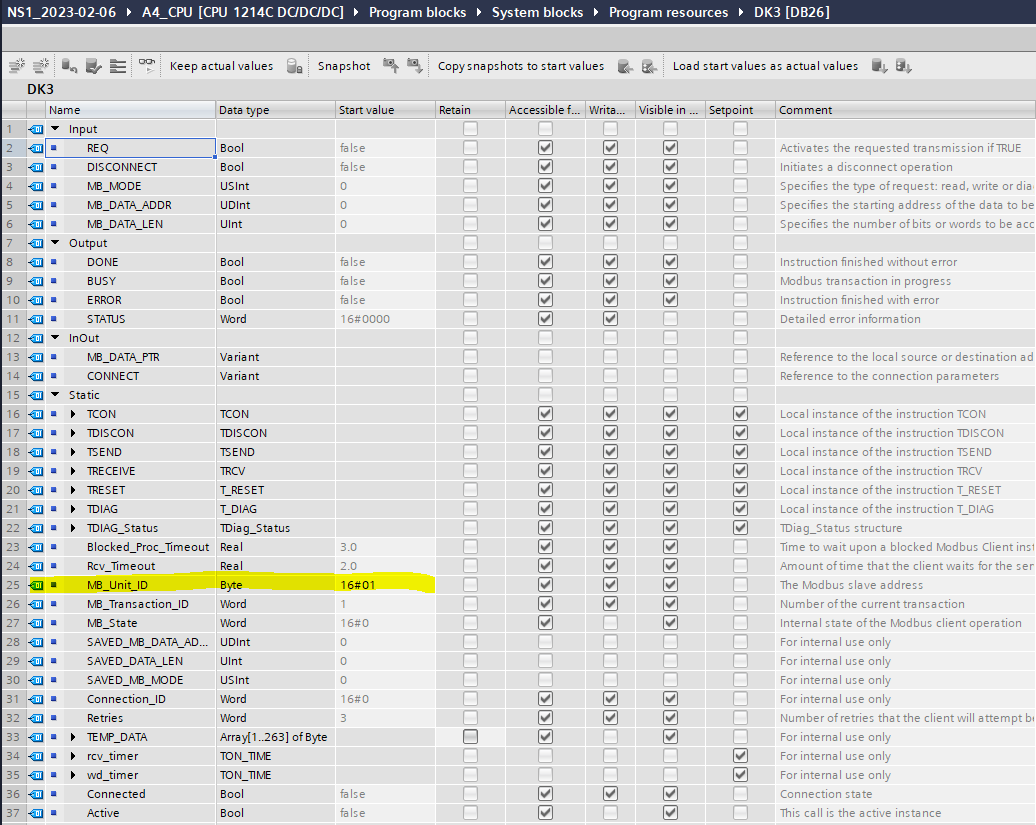1036x825 pixels.
Task: Click the last icon at the toolbar's right end
Action: click(x=903, y=66)
